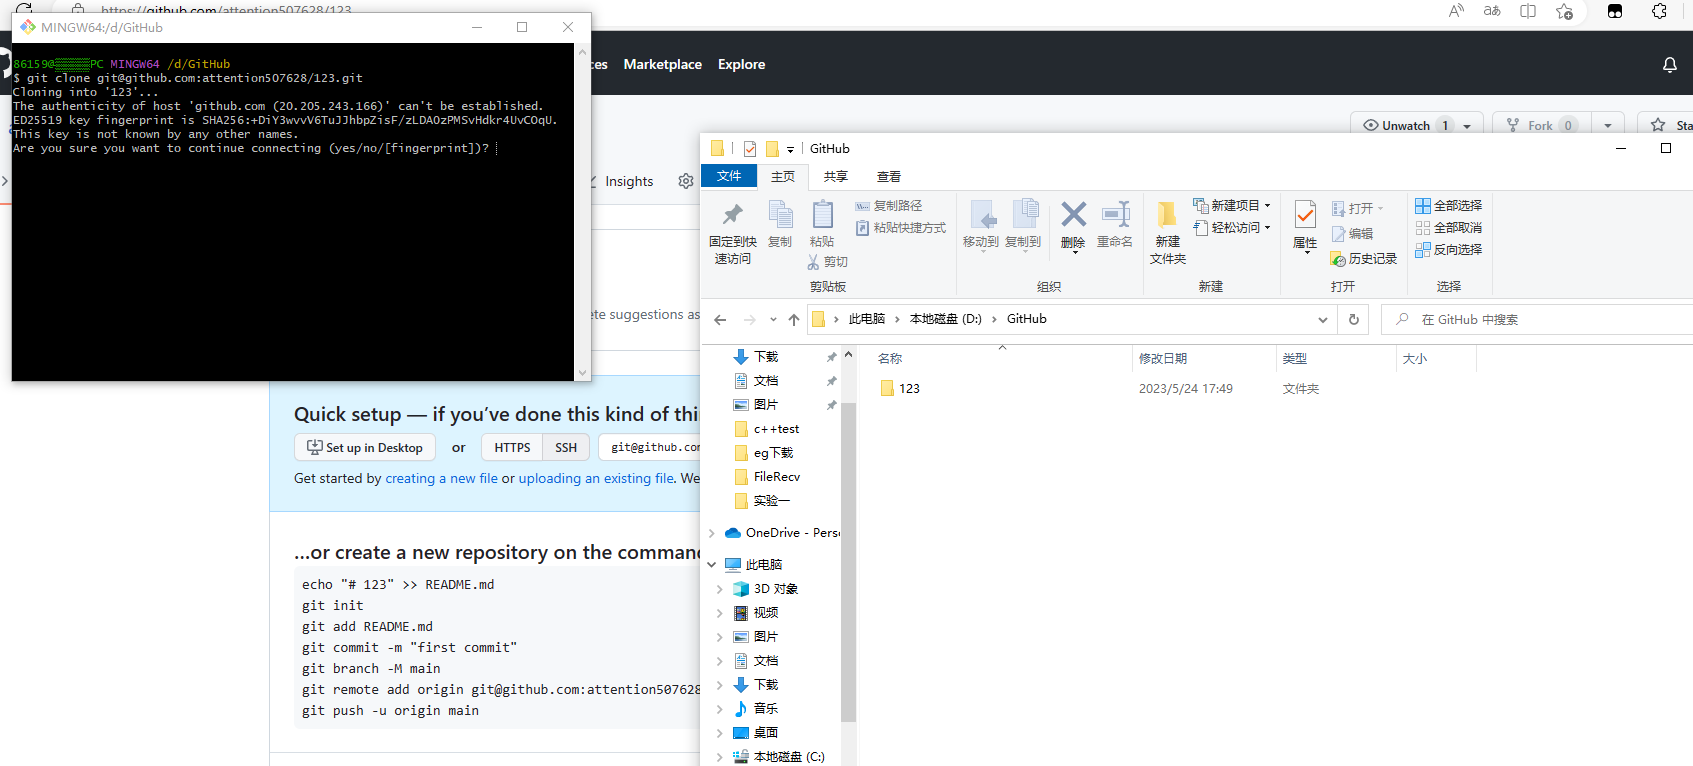
Task: Follow the 'creating a new file' link
Action: [441, 479]
